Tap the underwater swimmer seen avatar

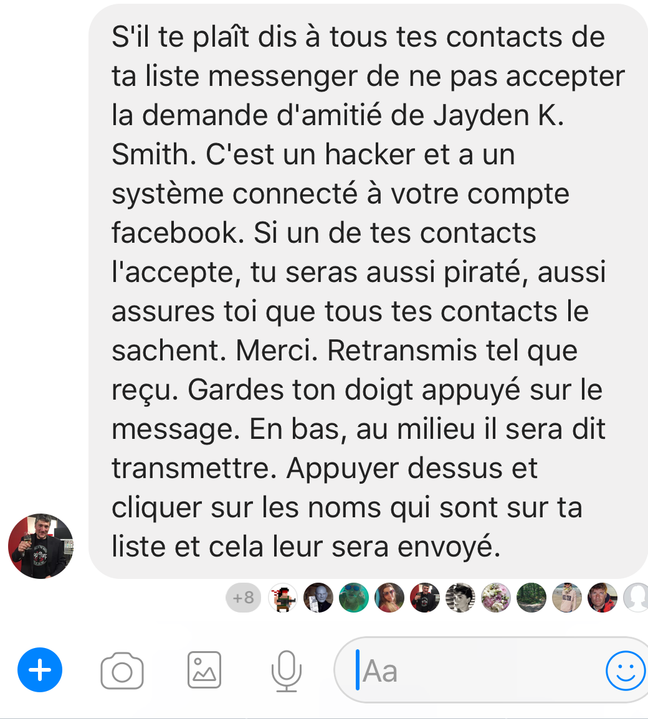[354, 597]
